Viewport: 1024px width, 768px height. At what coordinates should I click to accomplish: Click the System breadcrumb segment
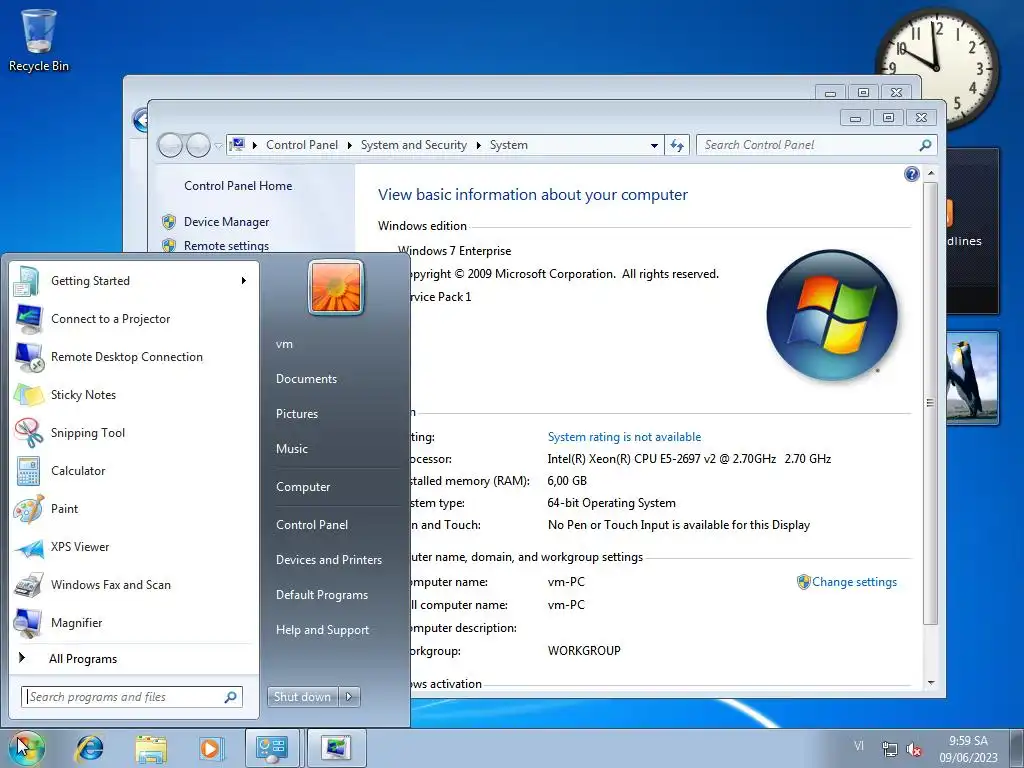509,145
